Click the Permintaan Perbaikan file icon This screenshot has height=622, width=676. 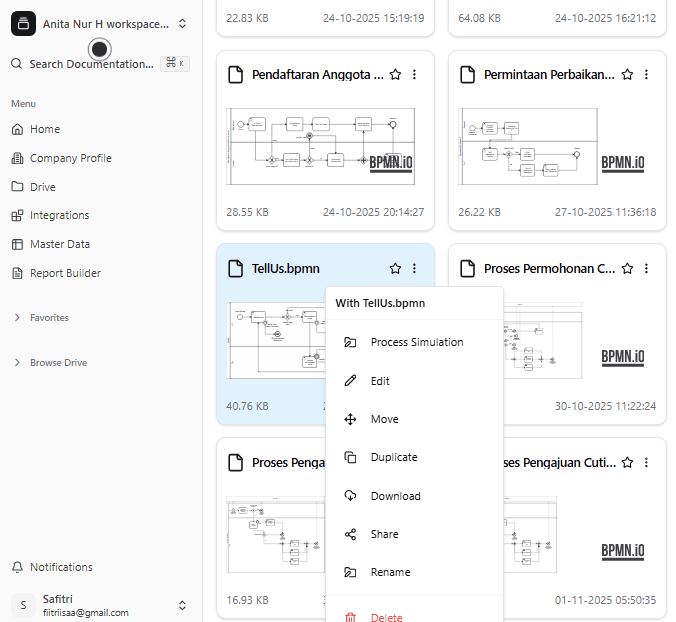coord(467,75)
